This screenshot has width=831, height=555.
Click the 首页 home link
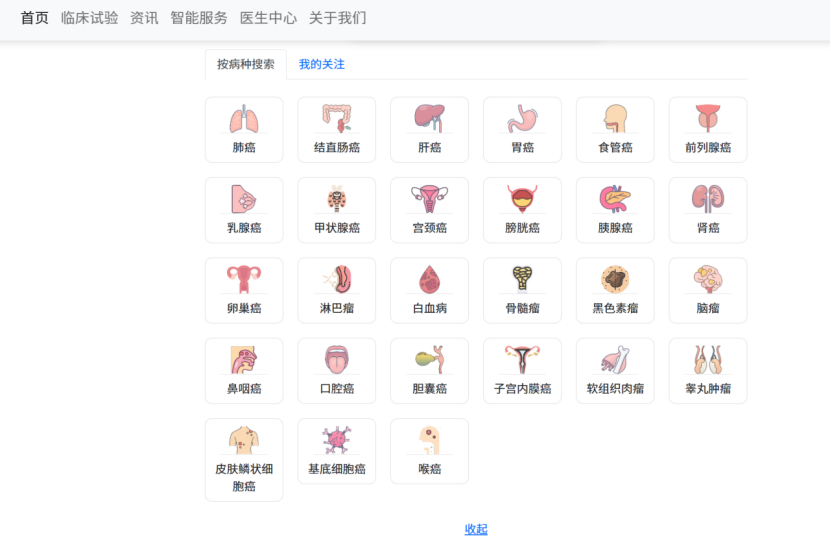pyautogui.click(x=35, y=18)
